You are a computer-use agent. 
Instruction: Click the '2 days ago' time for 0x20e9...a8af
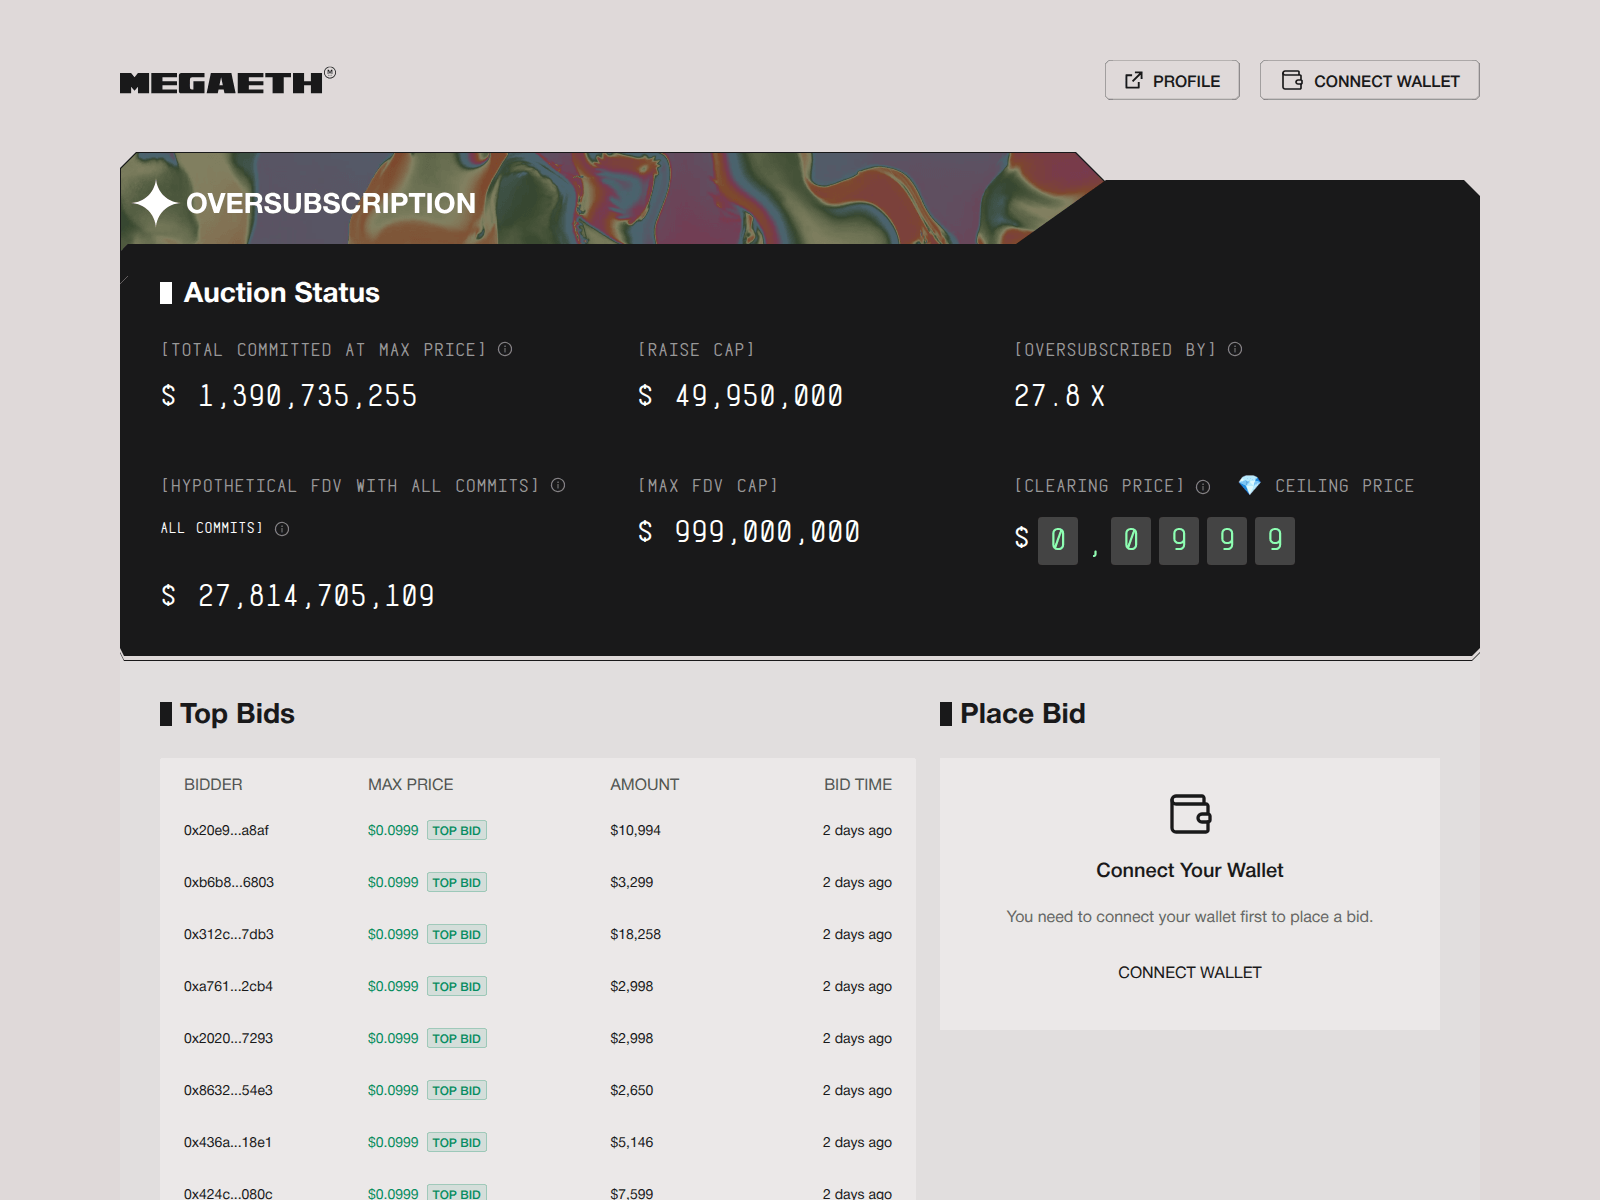(x=857, y=830)
